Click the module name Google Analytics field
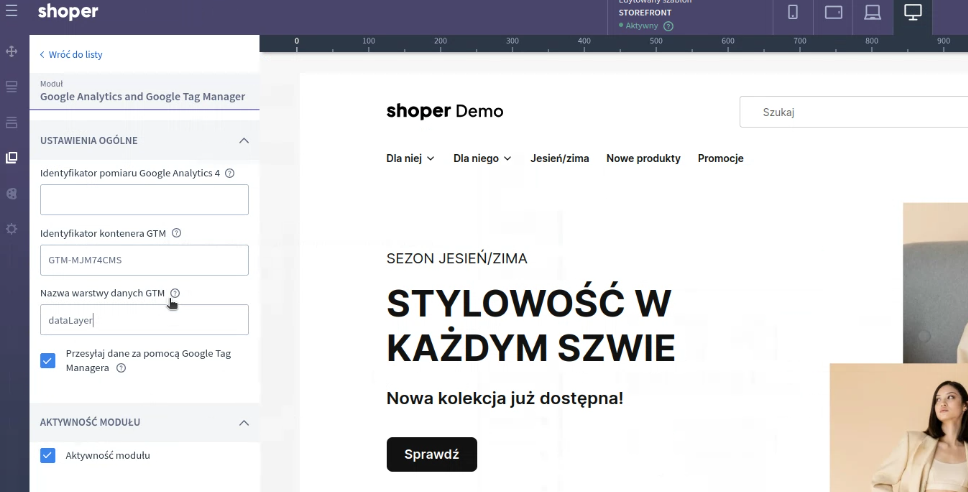The height and width of the screenshot is (492, 968). tap(144, 91)
